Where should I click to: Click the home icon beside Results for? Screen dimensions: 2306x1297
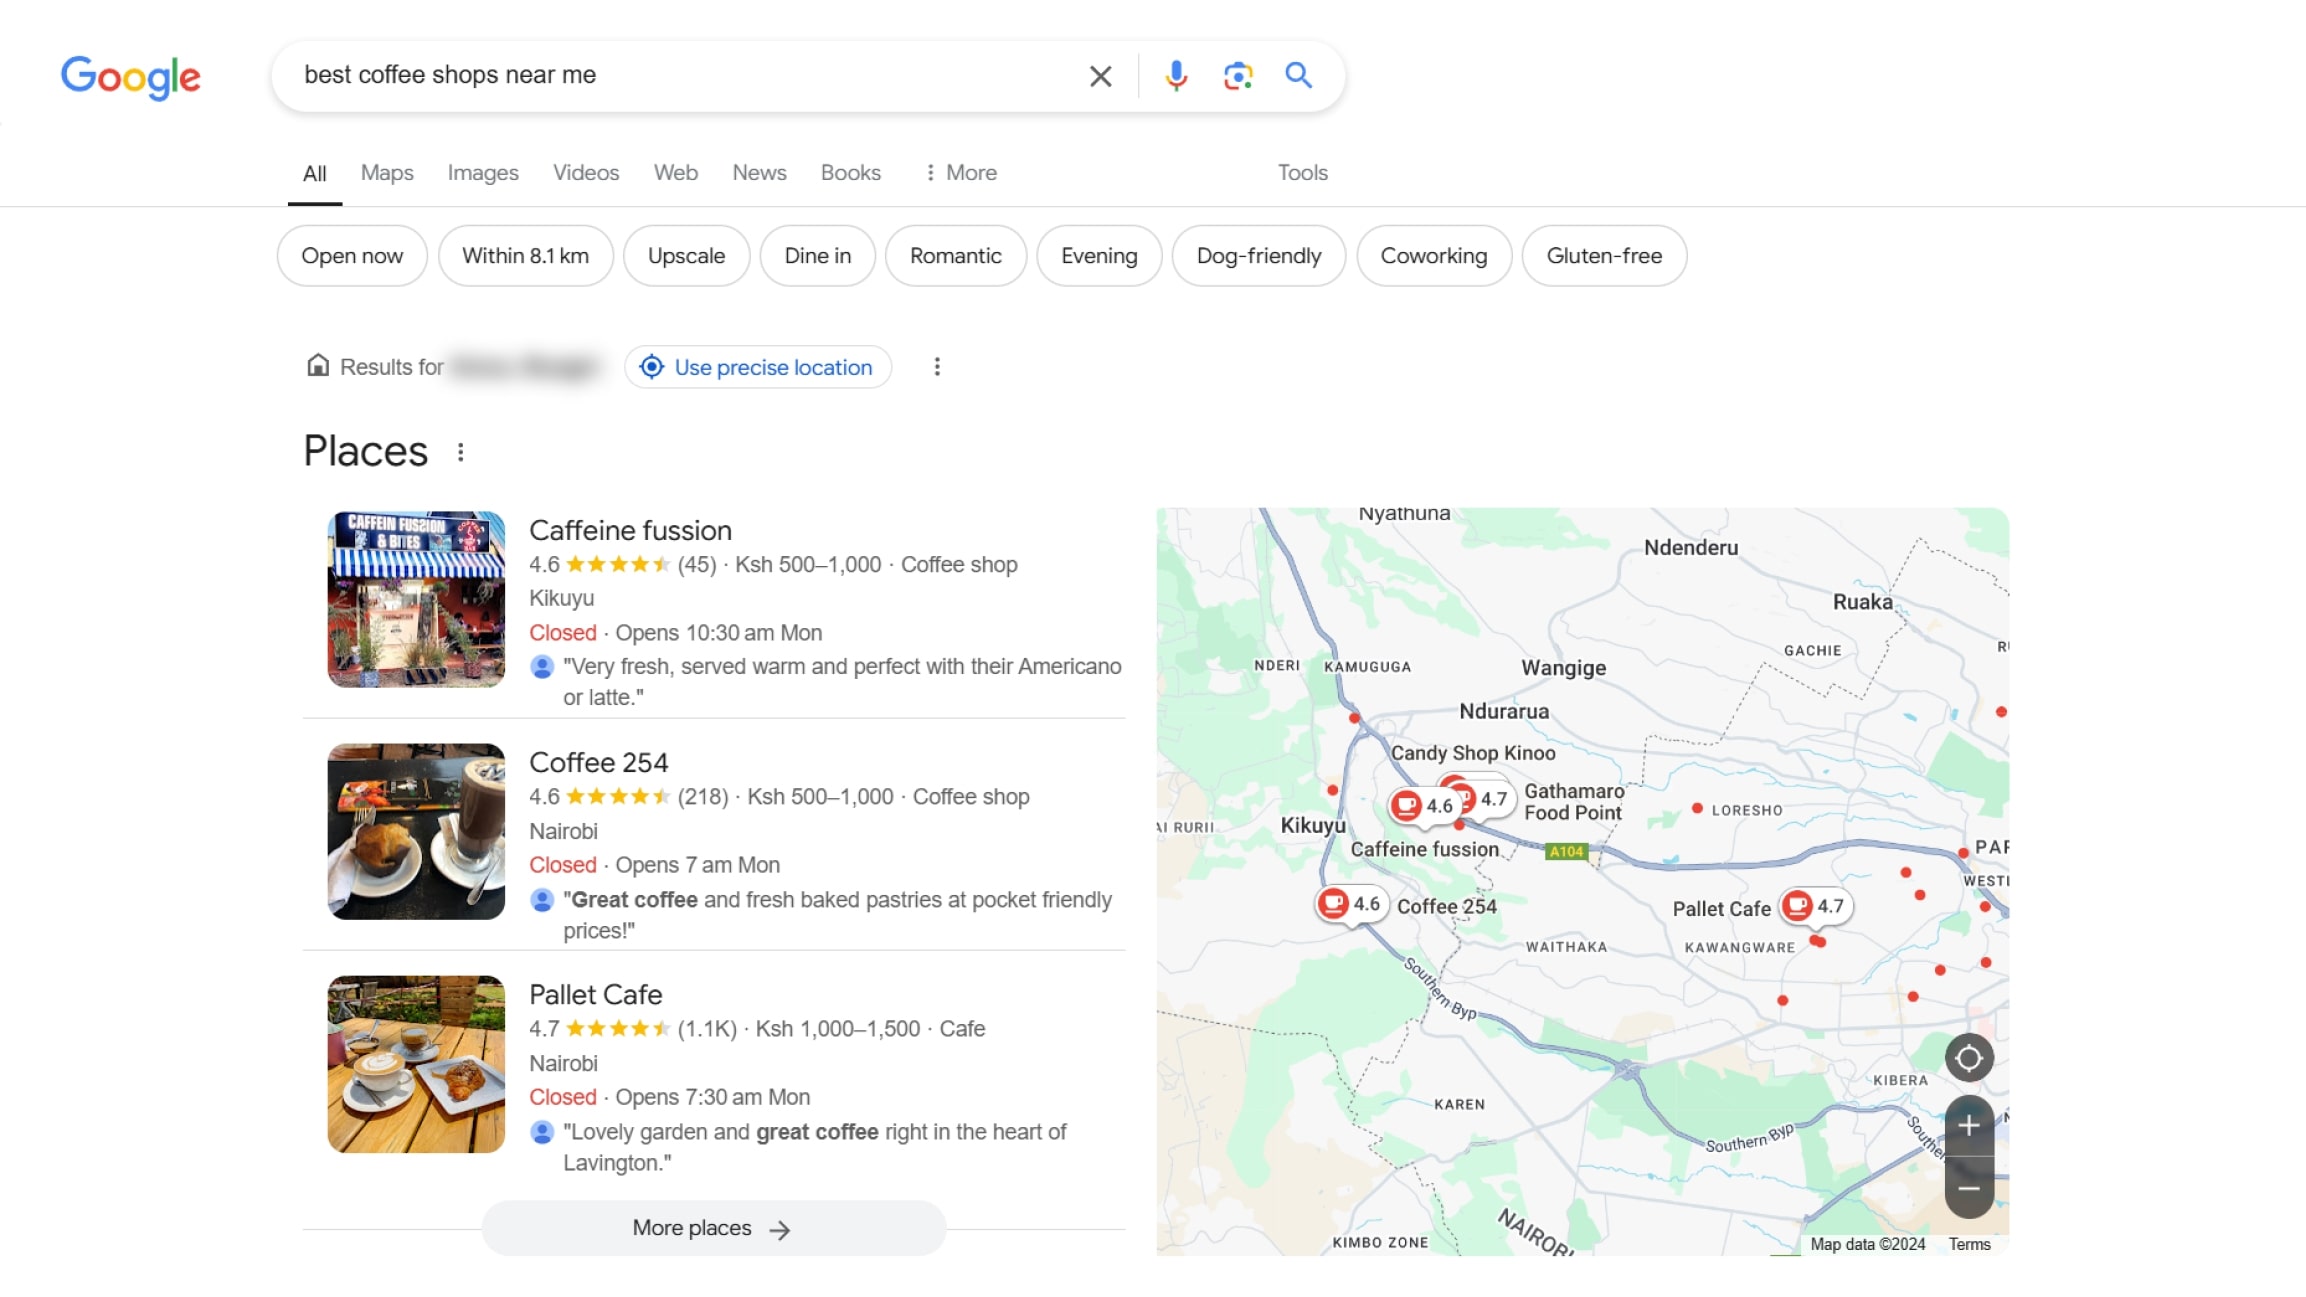[317, 366]
